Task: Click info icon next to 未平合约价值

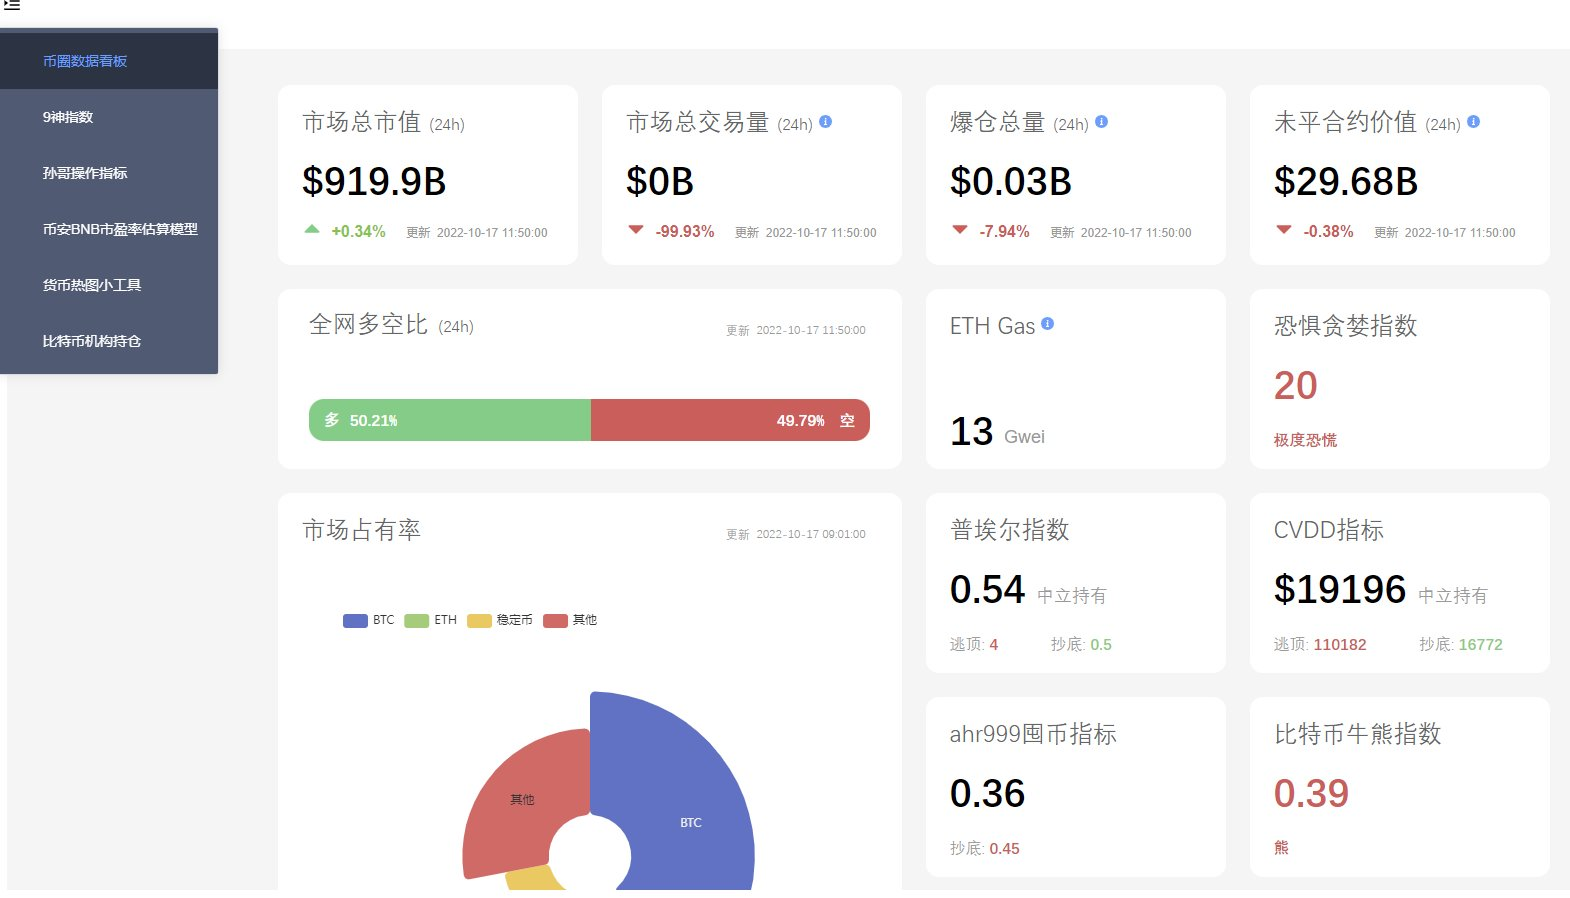Action: tap(1473, 121)
